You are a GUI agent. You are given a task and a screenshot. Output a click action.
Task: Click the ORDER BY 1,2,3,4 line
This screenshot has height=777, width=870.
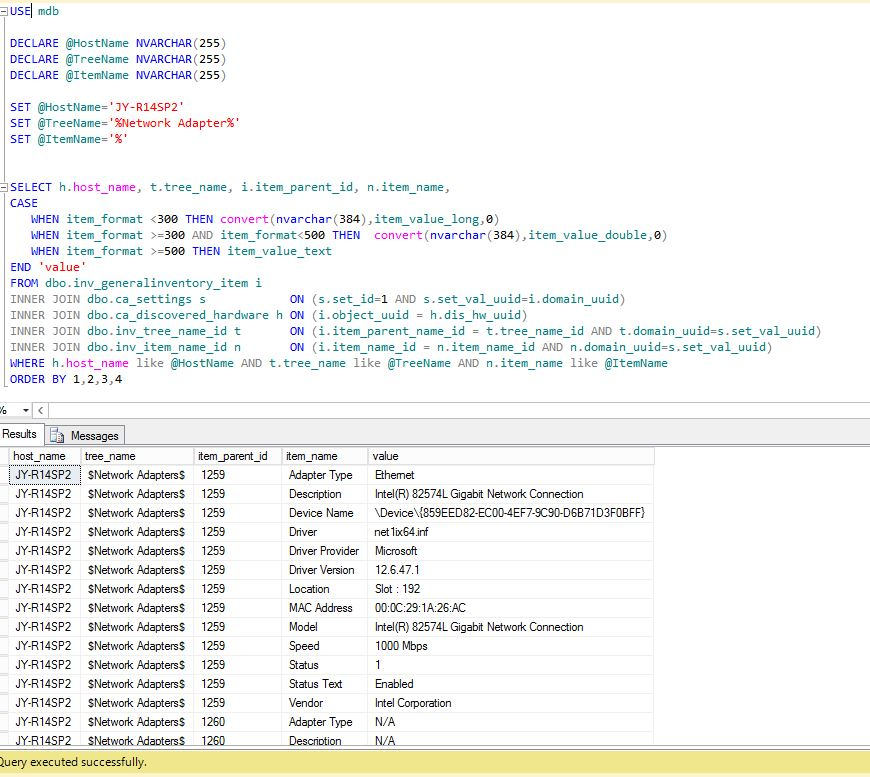66,379
